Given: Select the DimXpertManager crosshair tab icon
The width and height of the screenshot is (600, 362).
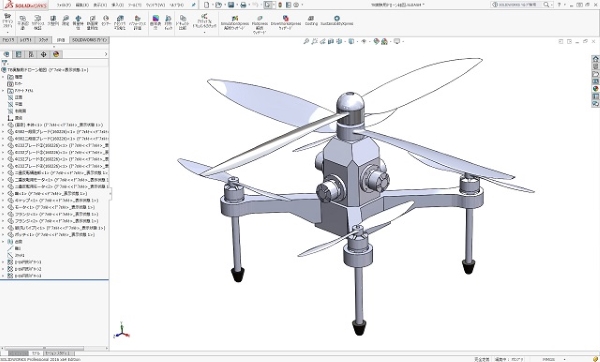Looking at the screenshot, I should coord(44,54).
